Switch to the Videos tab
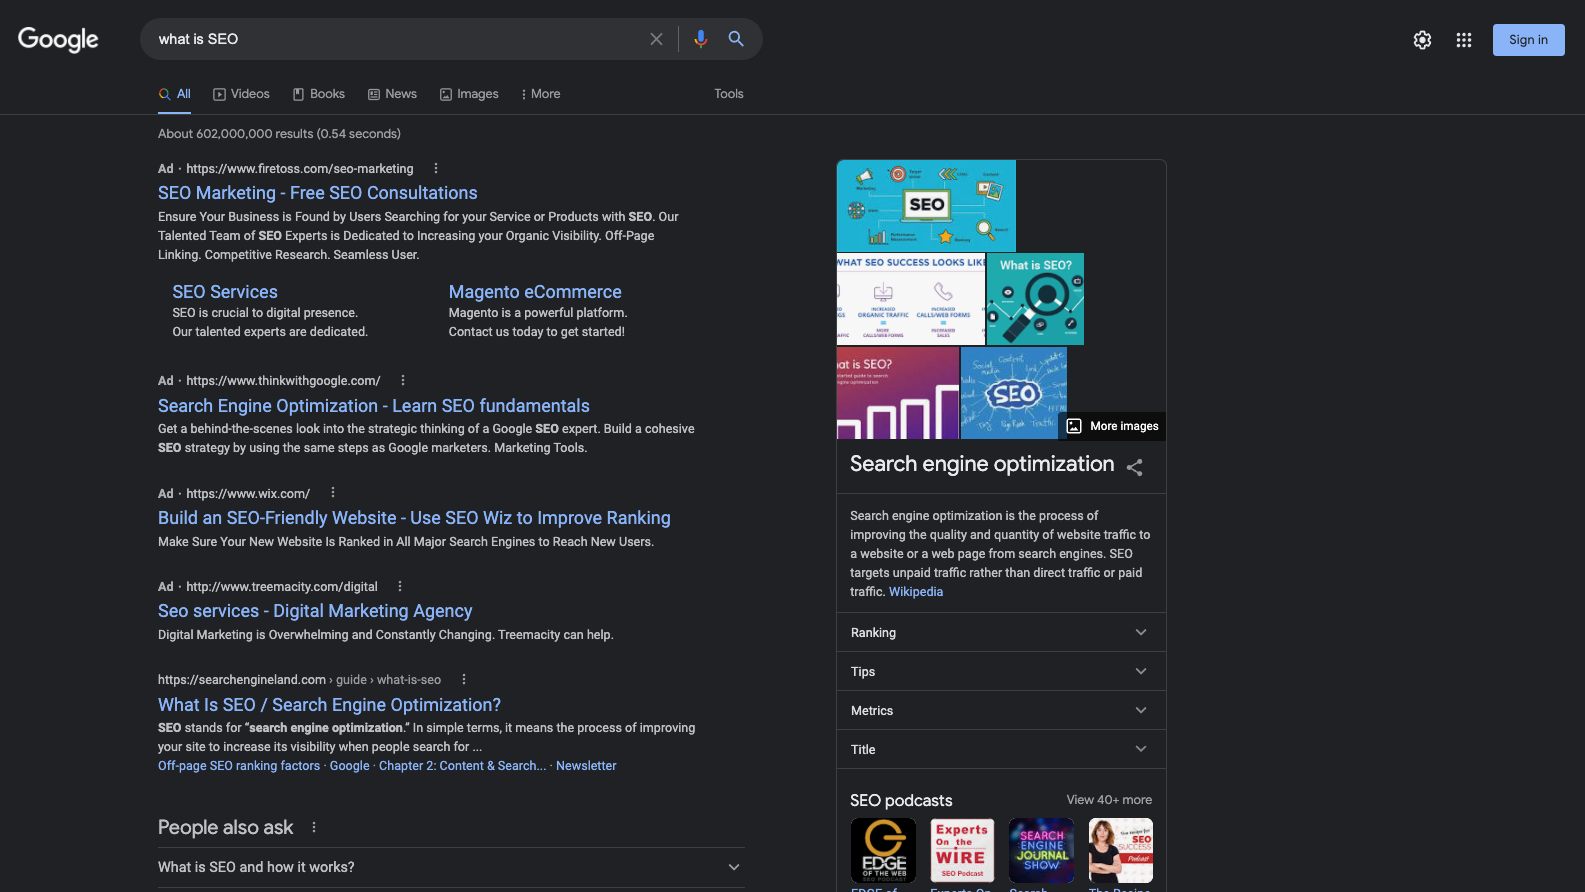Viewport: 1585px width, 892px height. 241,94
